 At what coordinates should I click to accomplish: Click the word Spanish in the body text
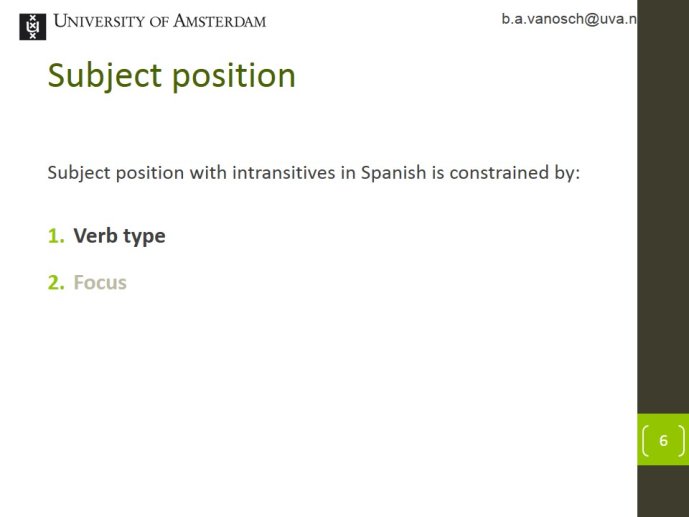click(393, 173)
